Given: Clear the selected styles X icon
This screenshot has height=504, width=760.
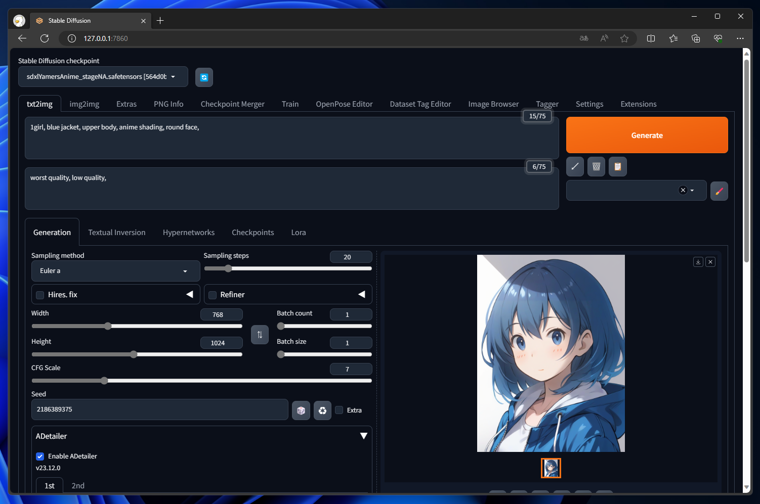Looking at the screenshot, I should [682, 190].
